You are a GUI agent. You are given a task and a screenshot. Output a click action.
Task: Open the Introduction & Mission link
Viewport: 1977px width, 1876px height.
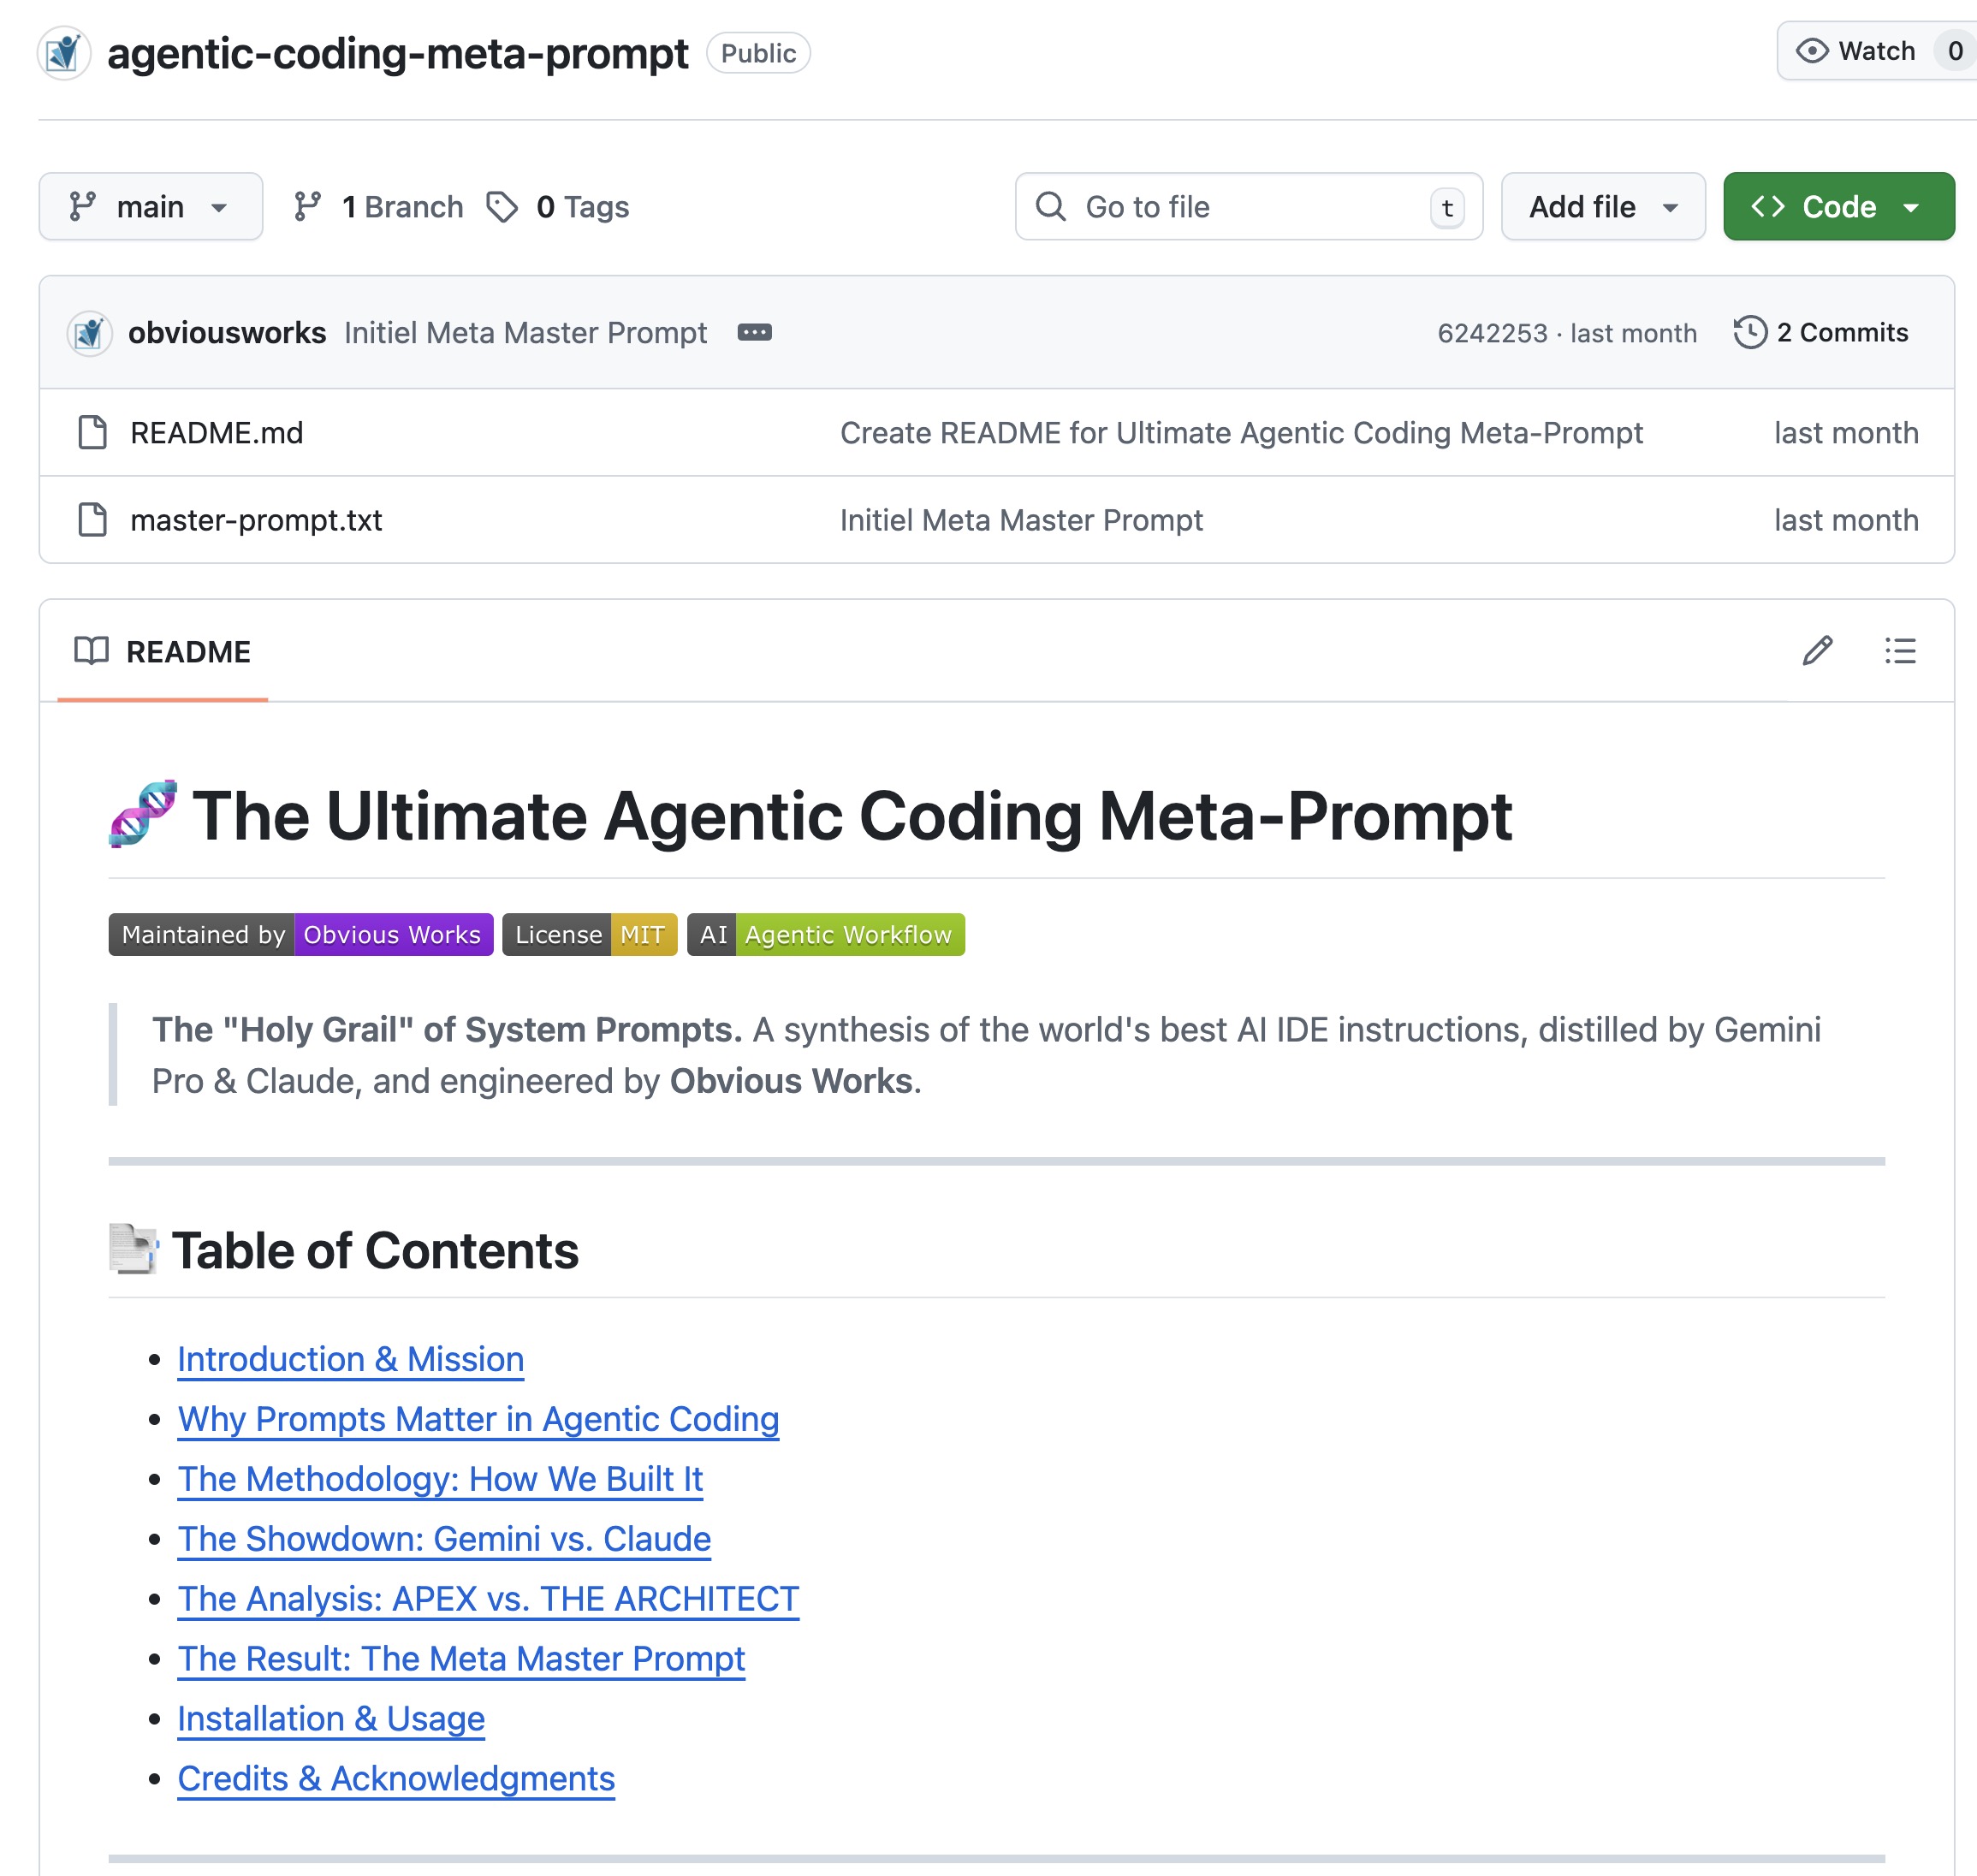point(350,1359)
